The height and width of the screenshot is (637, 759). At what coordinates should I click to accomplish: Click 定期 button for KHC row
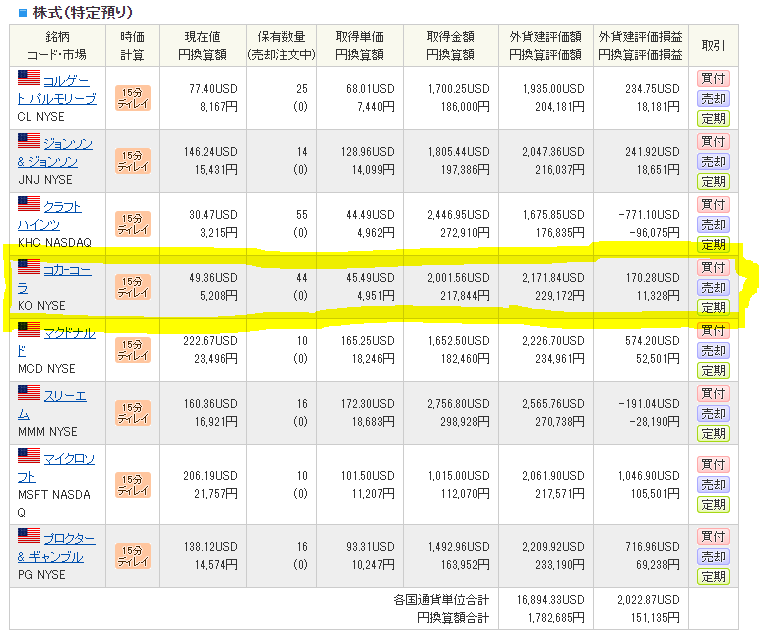tap(713, 244)
